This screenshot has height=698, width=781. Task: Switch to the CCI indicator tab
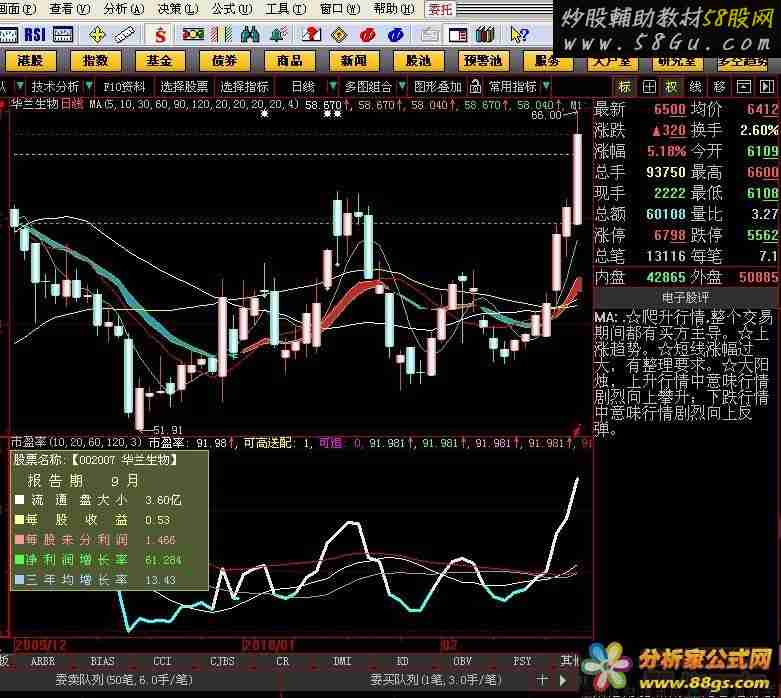tap(162, 661)
